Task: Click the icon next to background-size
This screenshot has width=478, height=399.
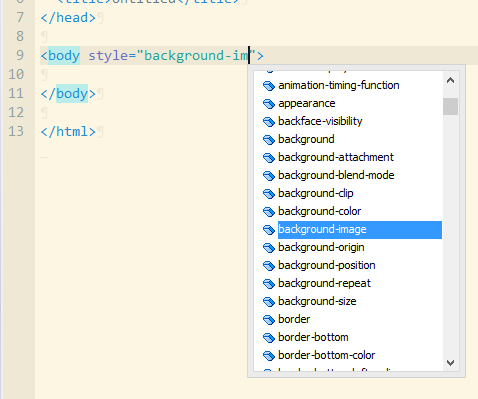Action: (269, 302)
